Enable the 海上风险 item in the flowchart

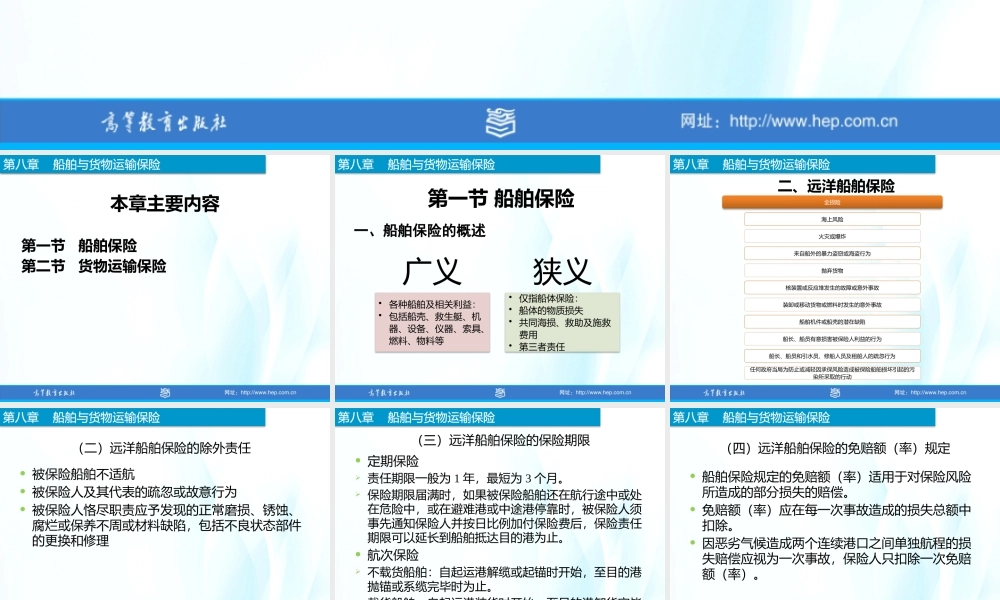pyautogui.click(x=831, y=219)
